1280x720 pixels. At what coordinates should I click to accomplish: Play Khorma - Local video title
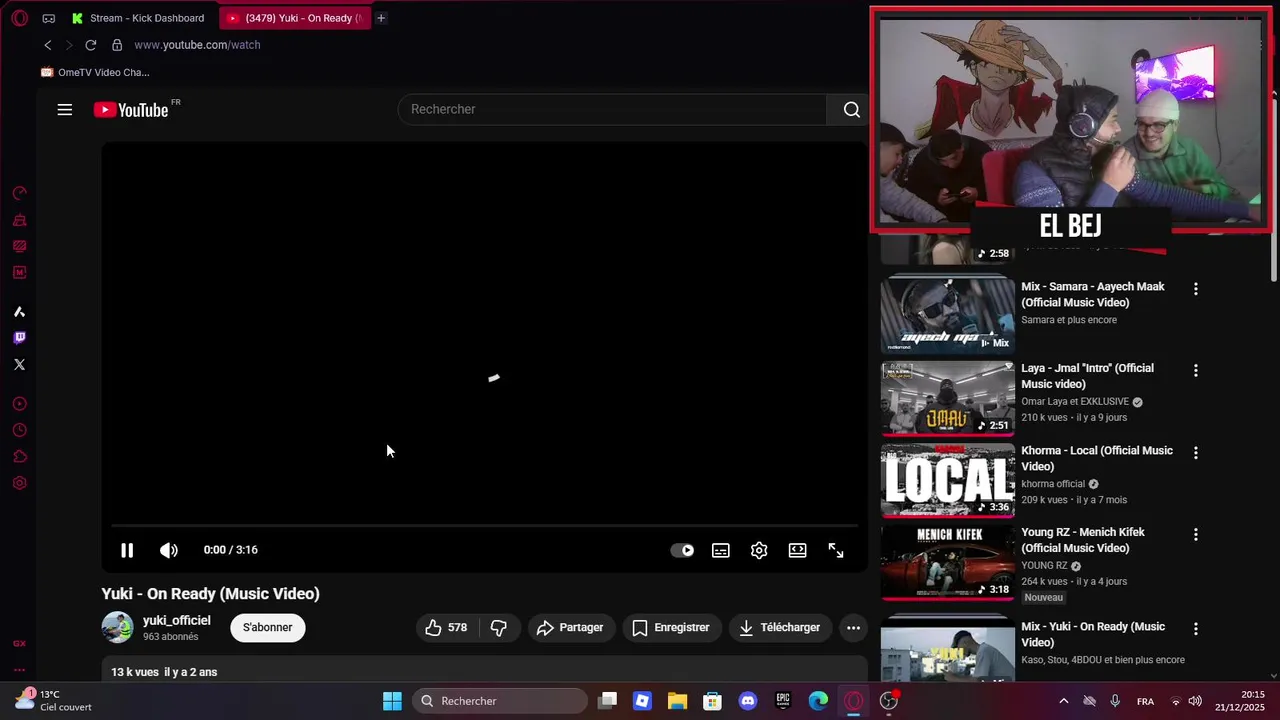click(x=1097, y=458)
